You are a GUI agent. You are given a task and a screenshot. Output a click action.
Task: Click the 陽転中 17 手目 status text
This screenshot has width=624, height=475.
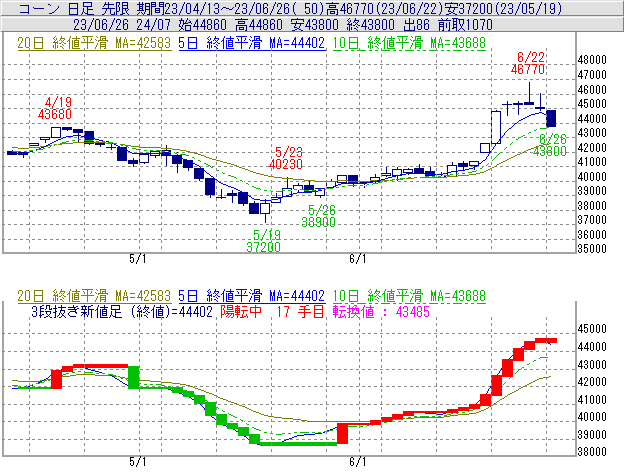[272, 311]
